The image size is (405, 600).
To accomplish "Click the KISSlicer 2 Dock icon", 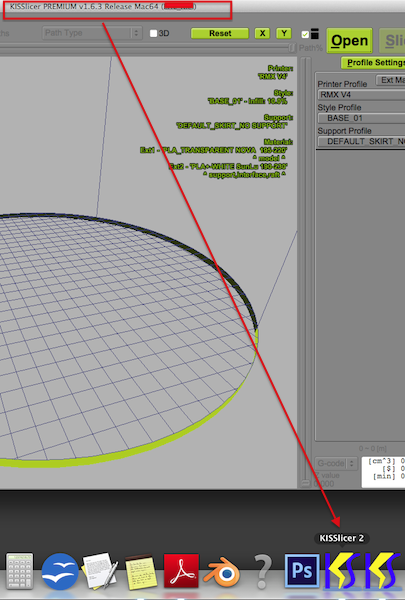I will point(342,571).
